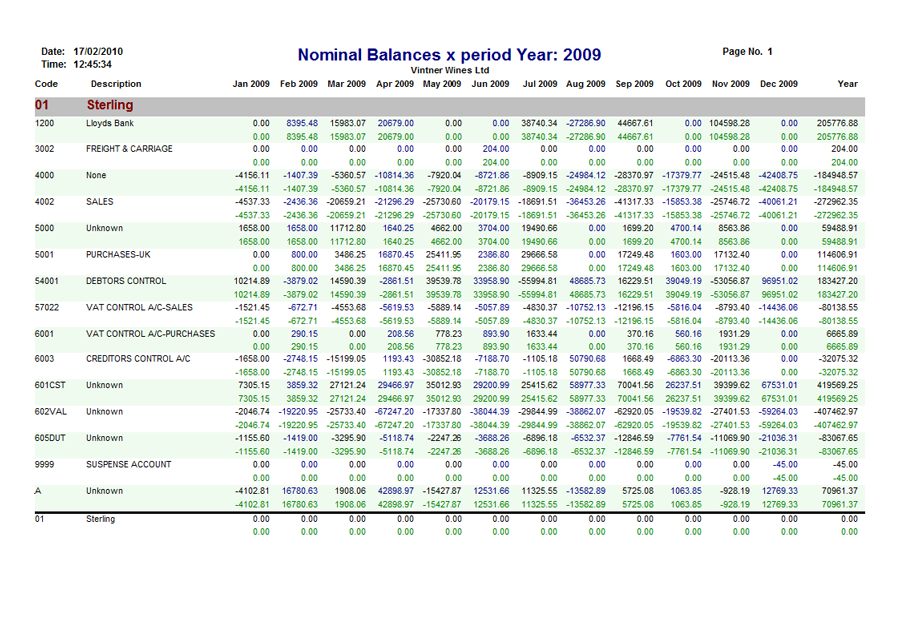Select the PURCHASES-UK description
Screen dimensions: 900x636
pos(118,255)
